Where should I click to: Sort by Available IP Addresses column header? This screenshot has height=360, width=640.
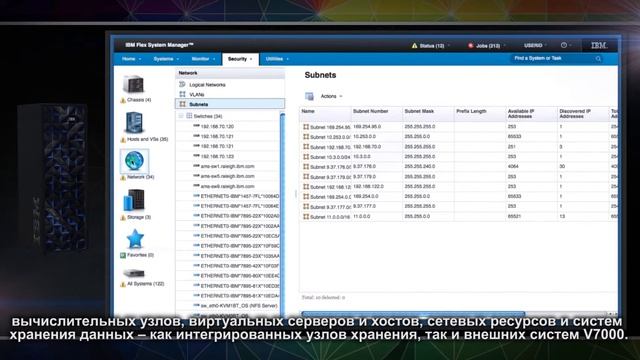(532, 114)
